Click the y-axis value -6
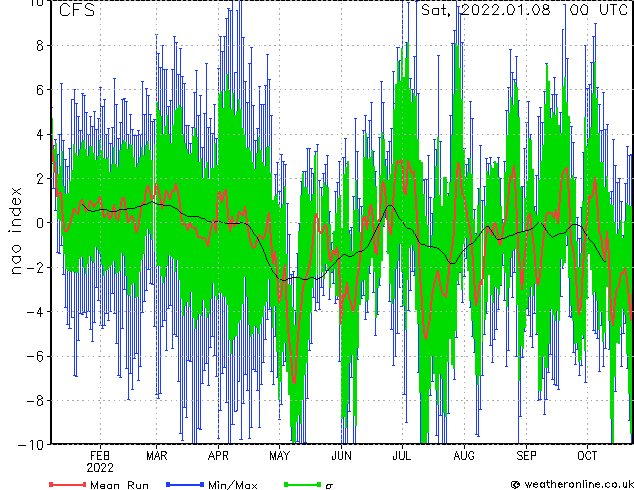634x490 pixels. tap(35, 356)
